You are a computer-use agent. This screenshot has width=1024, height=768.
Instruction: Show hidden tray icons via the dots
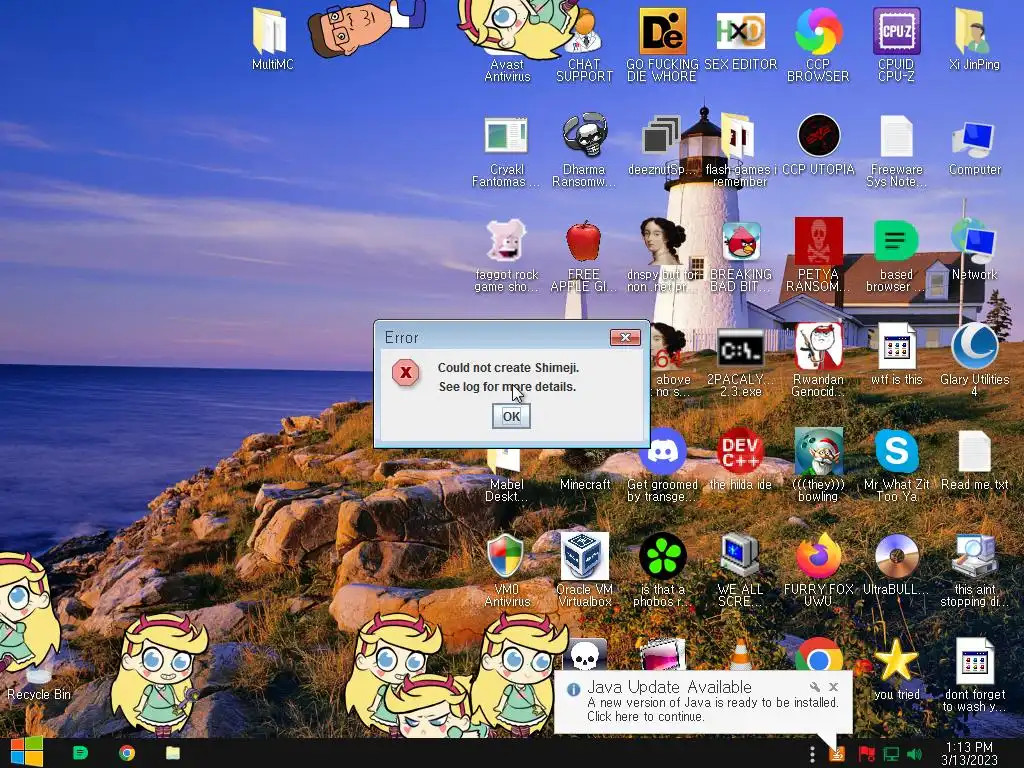click(812, 754)
